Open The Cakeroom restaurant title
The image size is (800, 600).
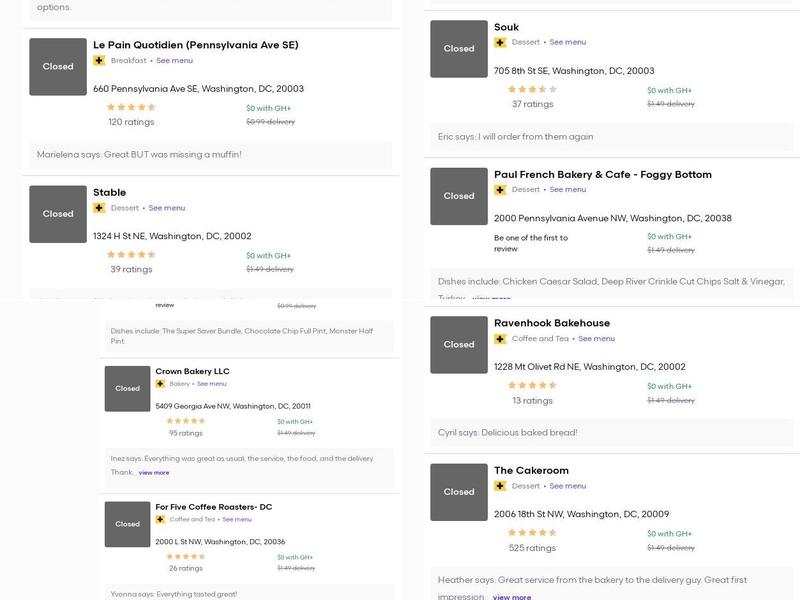(531, 471)
